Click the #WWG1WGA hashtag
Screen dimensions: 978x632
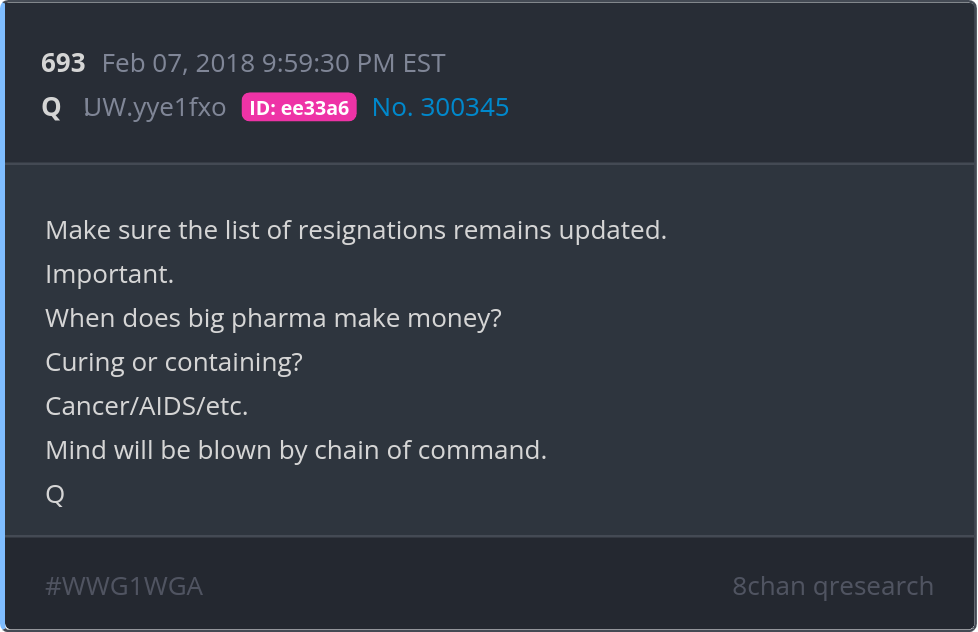click(124, 586)
